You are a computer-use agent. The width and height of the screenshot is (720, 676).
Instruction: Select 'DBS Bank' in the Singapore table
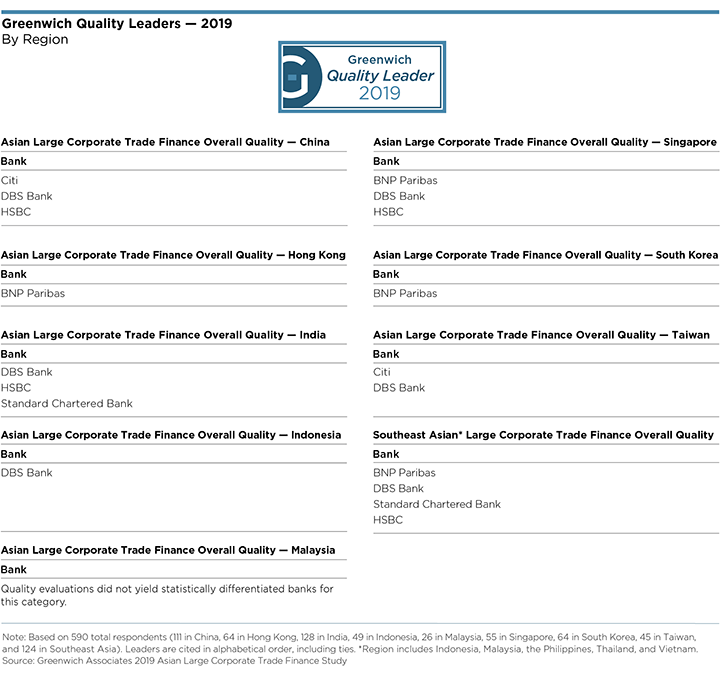399,196
